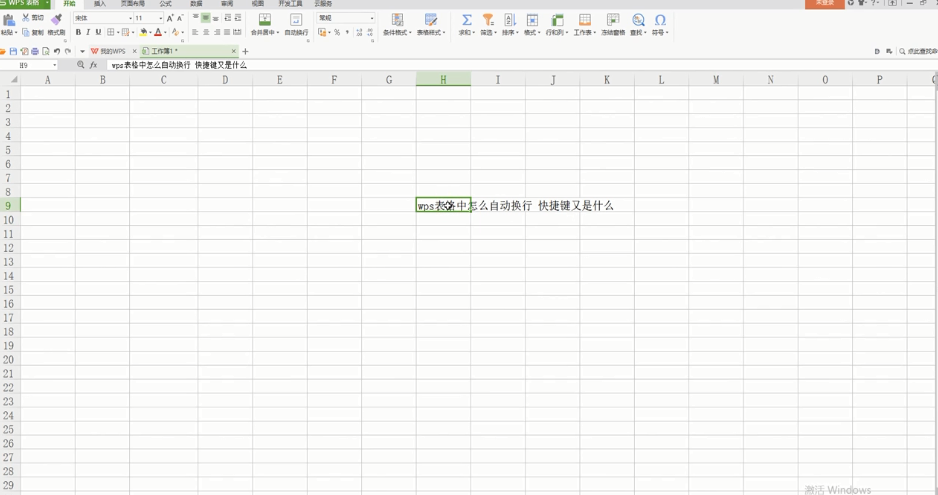Click the Worksheet (工作表) icon
938x495 pixels.
pos(585,19)
